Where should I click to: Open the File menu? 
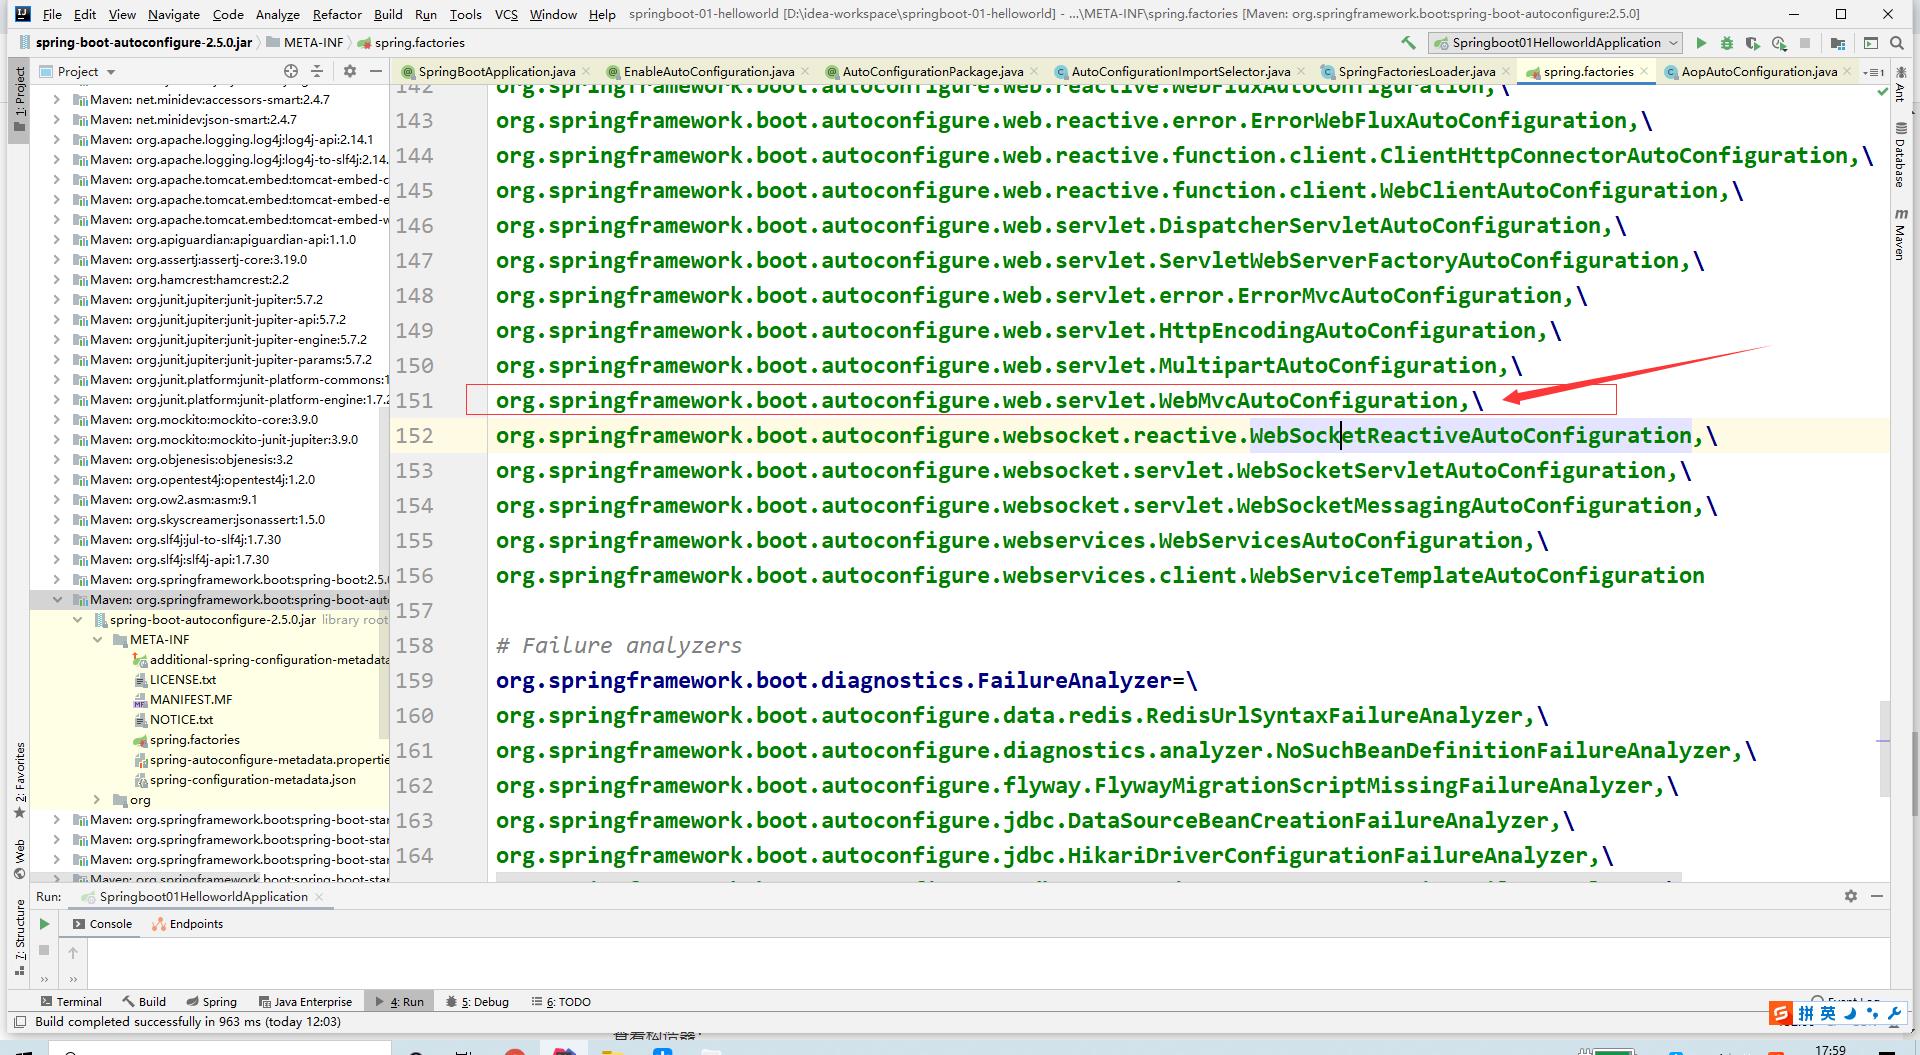[x=52, y=14]
